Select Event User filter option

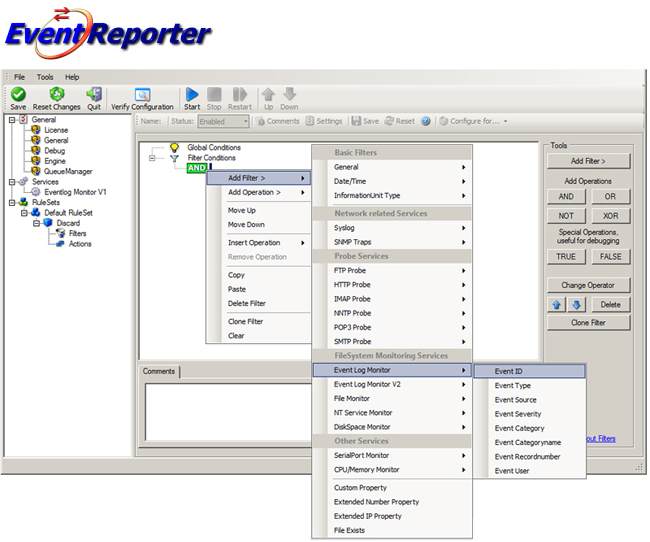pyautogui.click(x=530, y=471)
